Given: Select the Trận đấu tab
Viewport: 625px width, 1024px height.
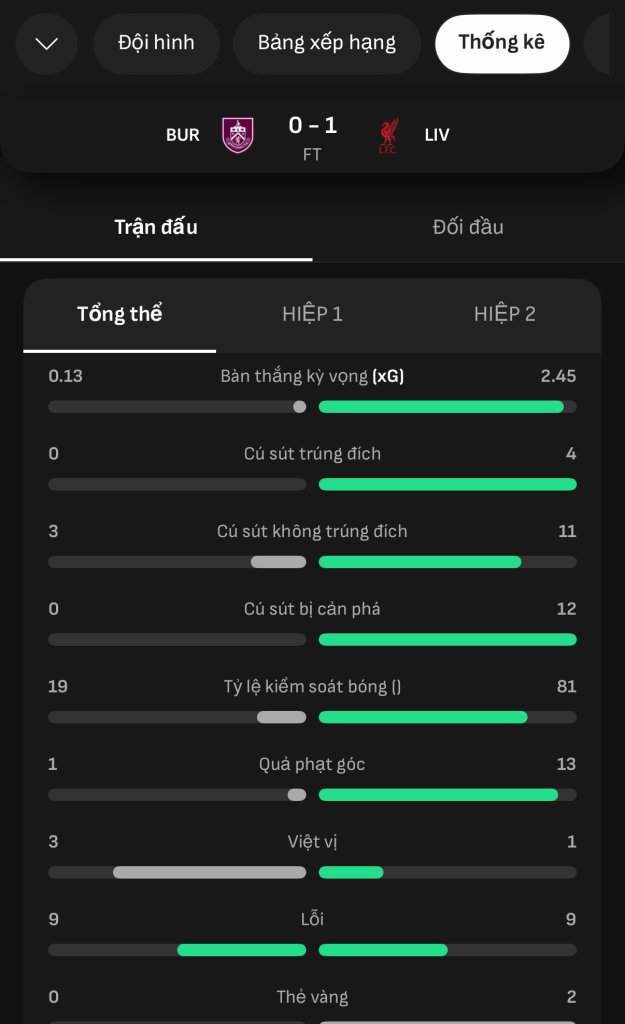Looking at the screenshot, I should click(x=156, y=227).
